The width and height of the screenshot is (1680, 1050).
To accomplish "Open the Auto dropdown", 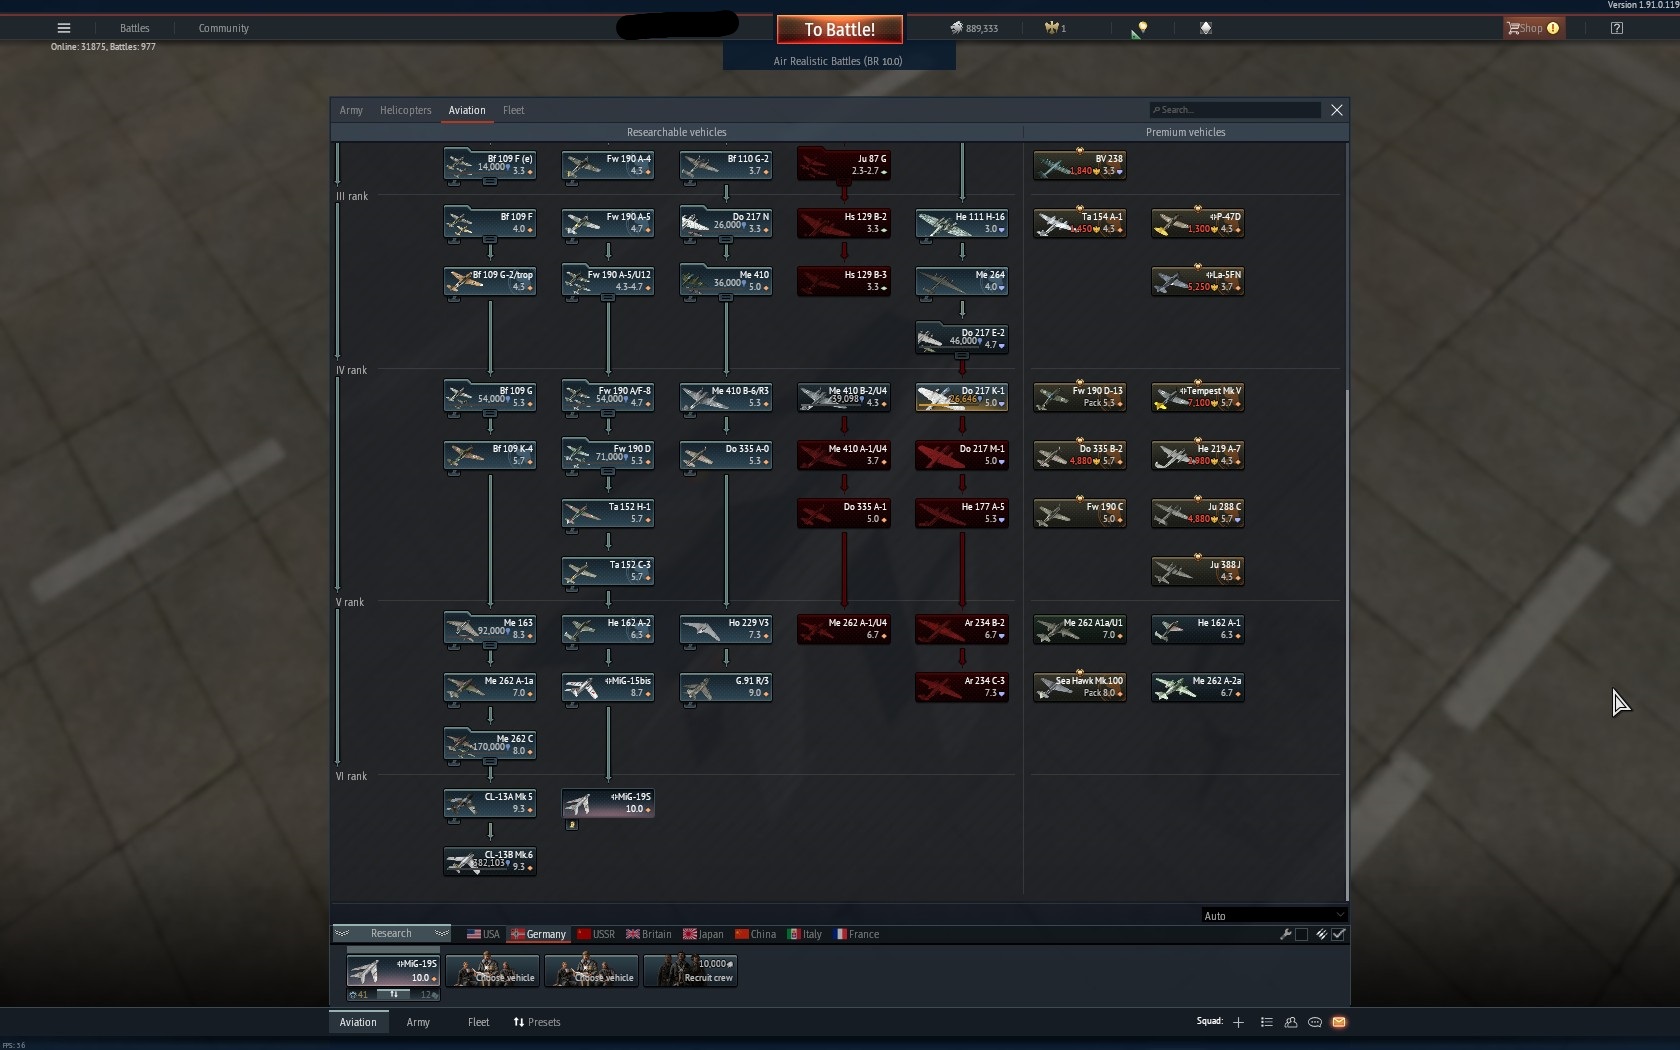I will [x=1274, y=915].
